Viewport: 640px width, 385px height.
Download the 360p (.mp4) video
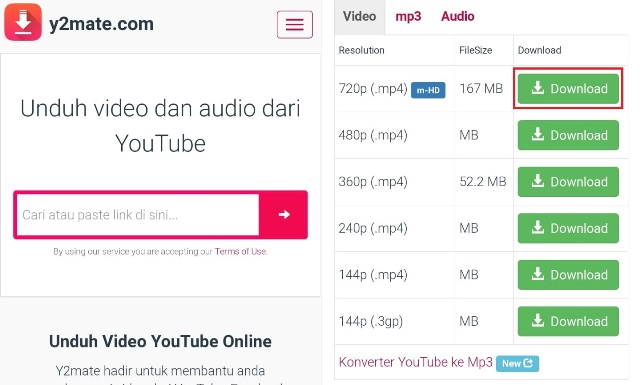click(568, 182)
